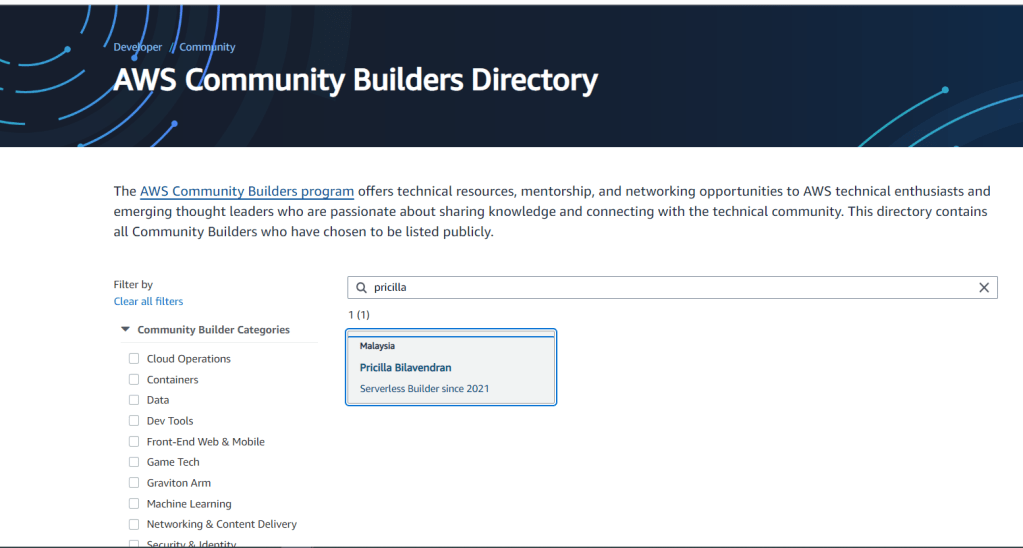Tick the Machine Learning checkbox
This screenshot has height=548, width=1023.
point(134,504)
